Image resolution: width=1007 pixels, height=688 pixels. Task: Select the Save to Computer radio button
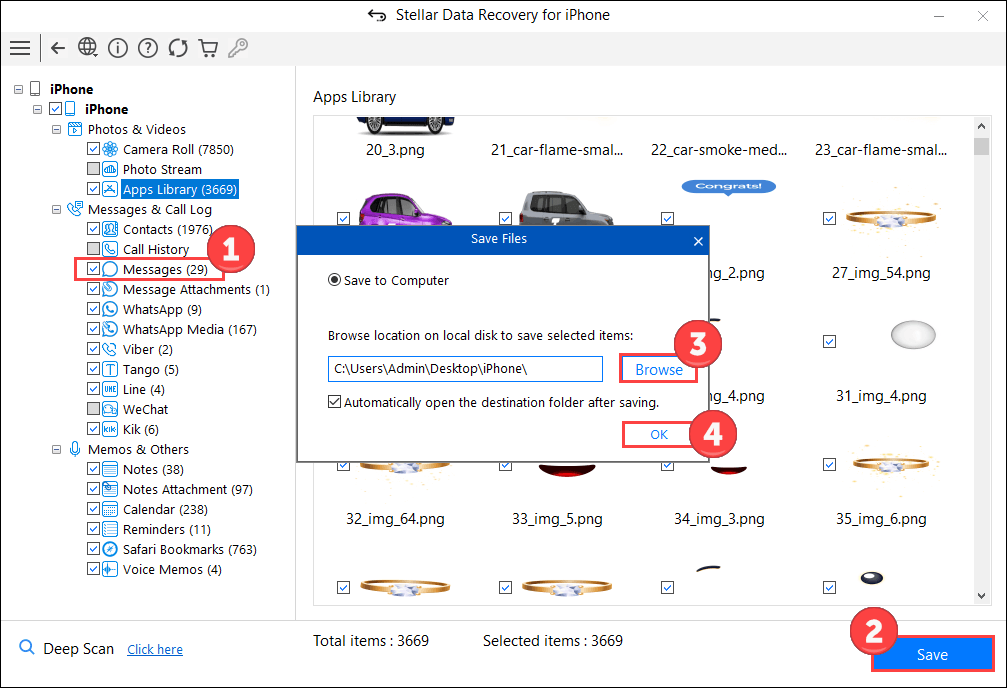coord(334,280)
